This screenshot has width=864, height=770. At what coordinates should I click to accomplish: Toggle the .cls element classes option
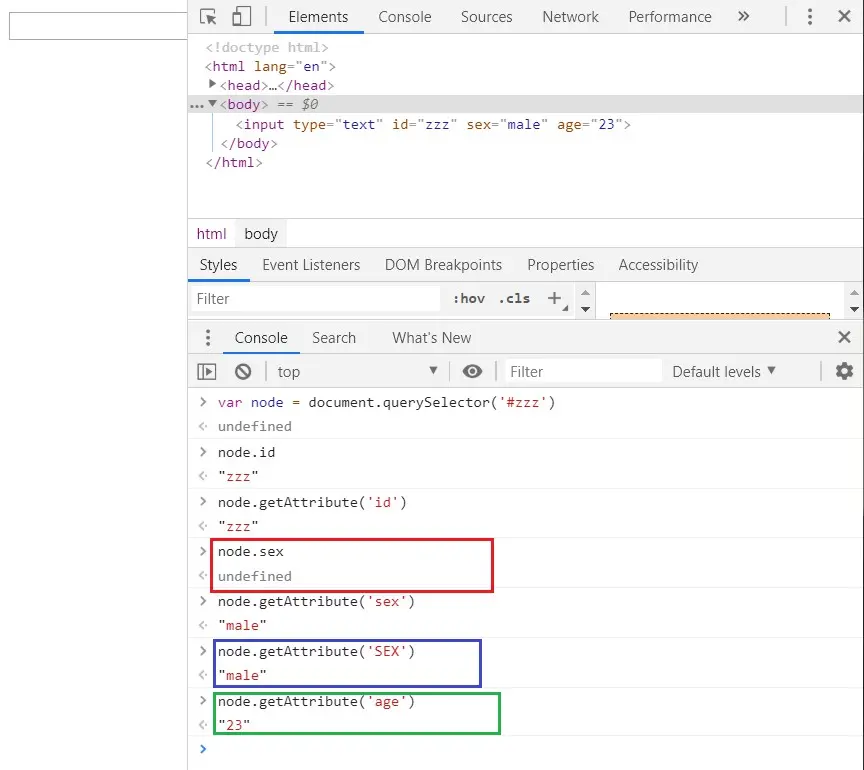[x=514, y=299]
